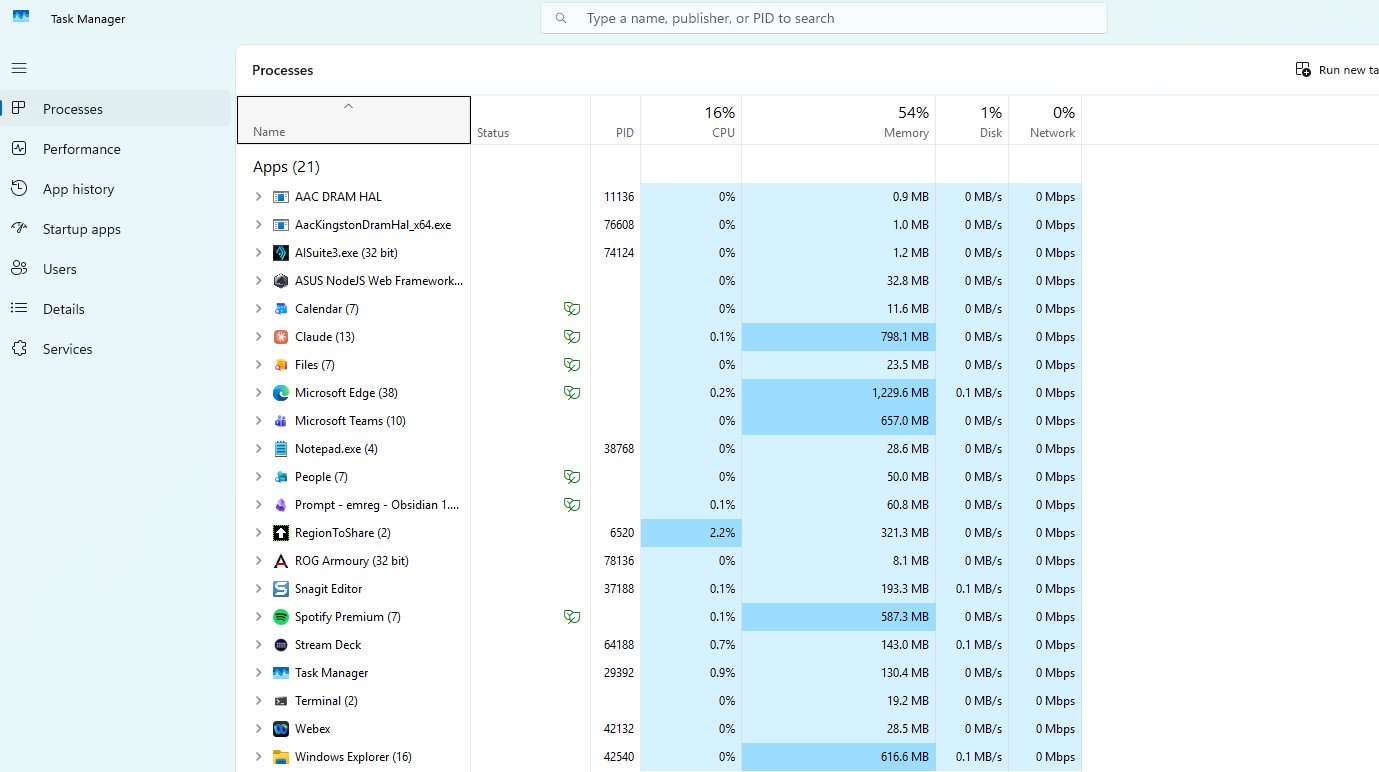Expand the Calendar (7) process group
The height and width of the screenshot is (772, 1379).
(258, 309)
